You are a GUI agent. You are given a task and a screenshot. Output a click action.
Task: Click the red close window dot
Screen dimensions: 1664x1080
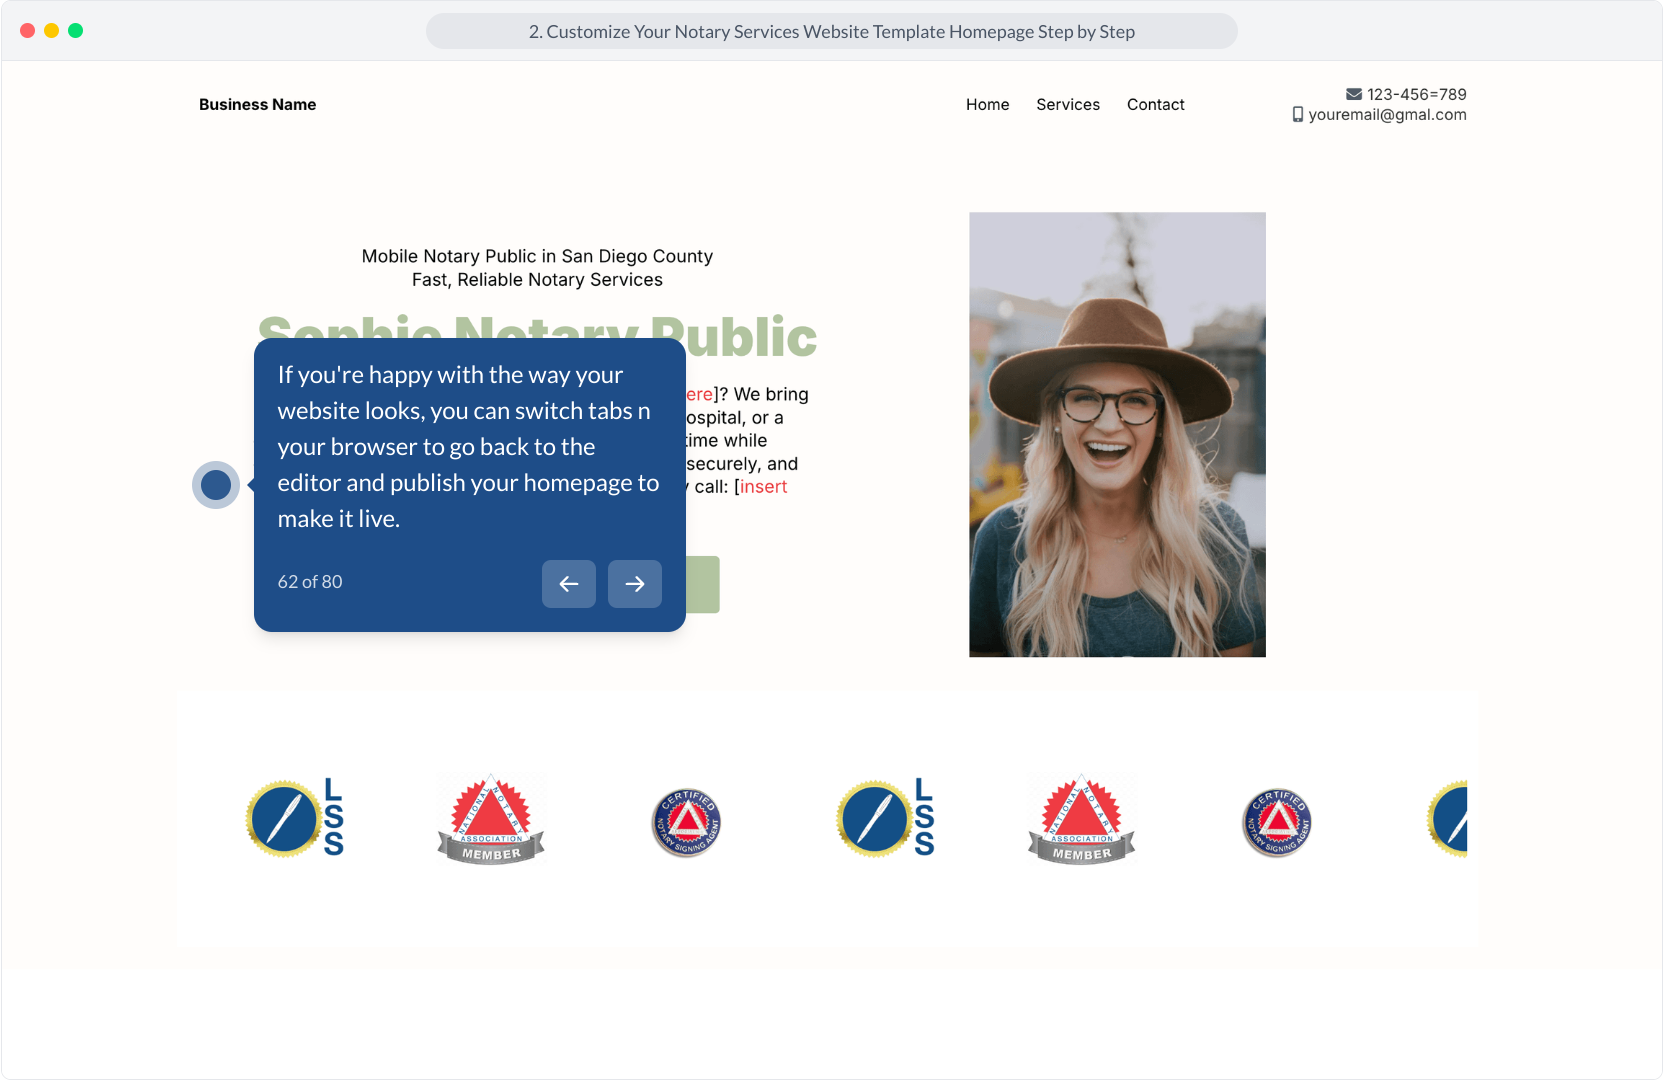tap(28, 31)
